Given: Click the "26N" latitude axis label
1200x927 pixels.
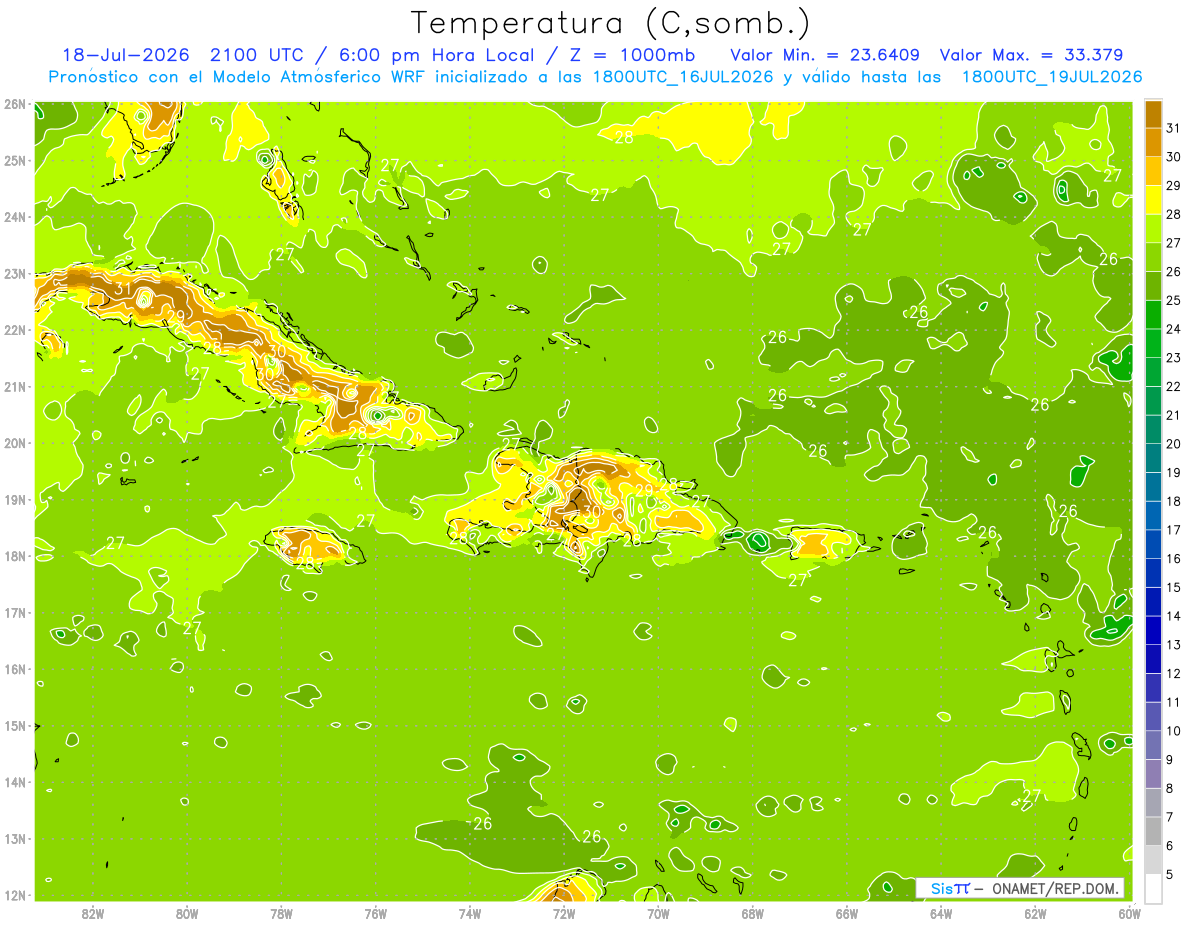Looking at the screenshot, I should tap(15, 104).
